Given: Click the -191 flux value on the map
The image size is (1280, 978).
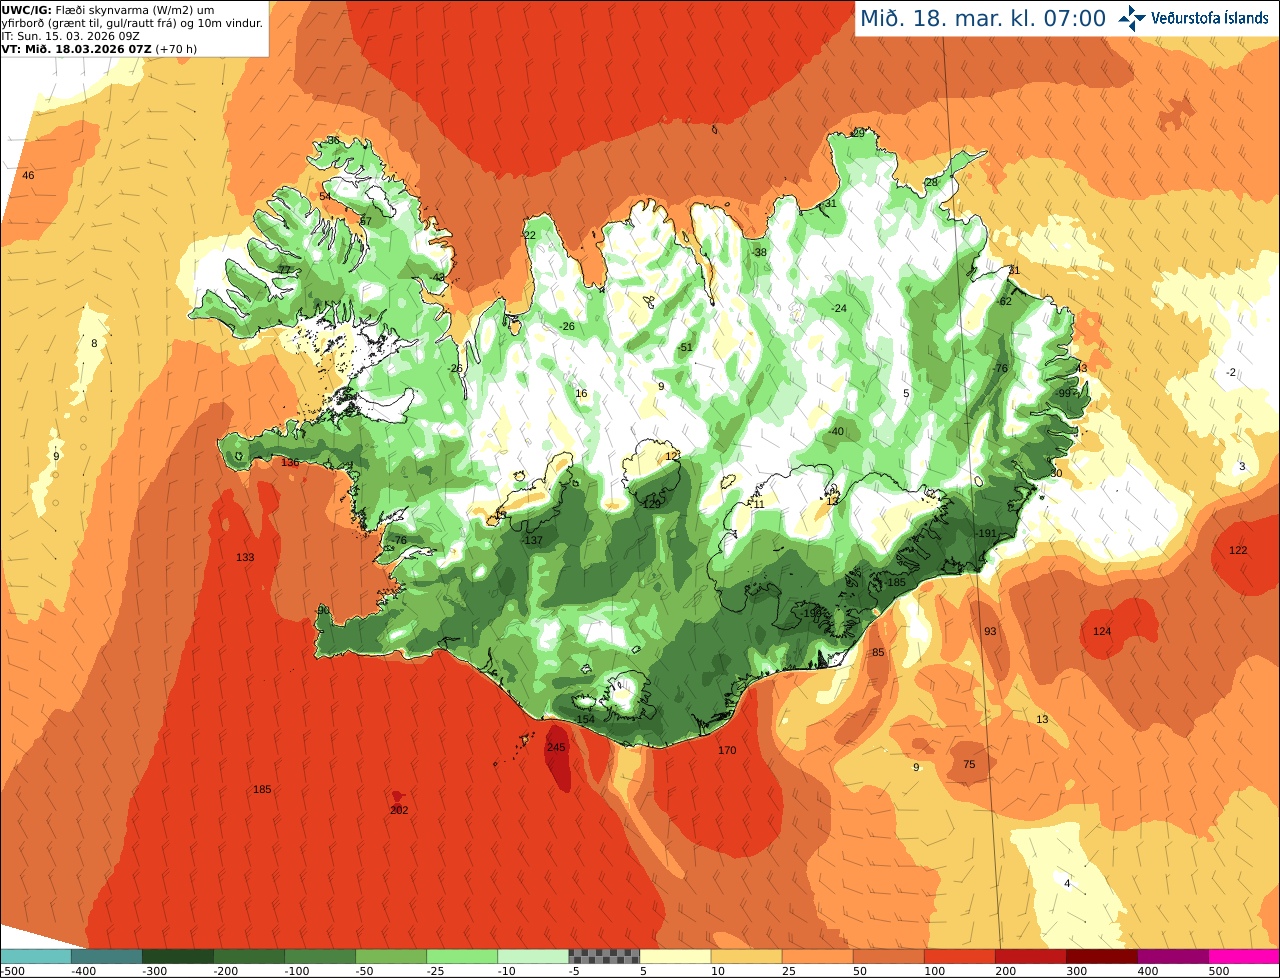Looking at the screenshot, I should [986, 533].
